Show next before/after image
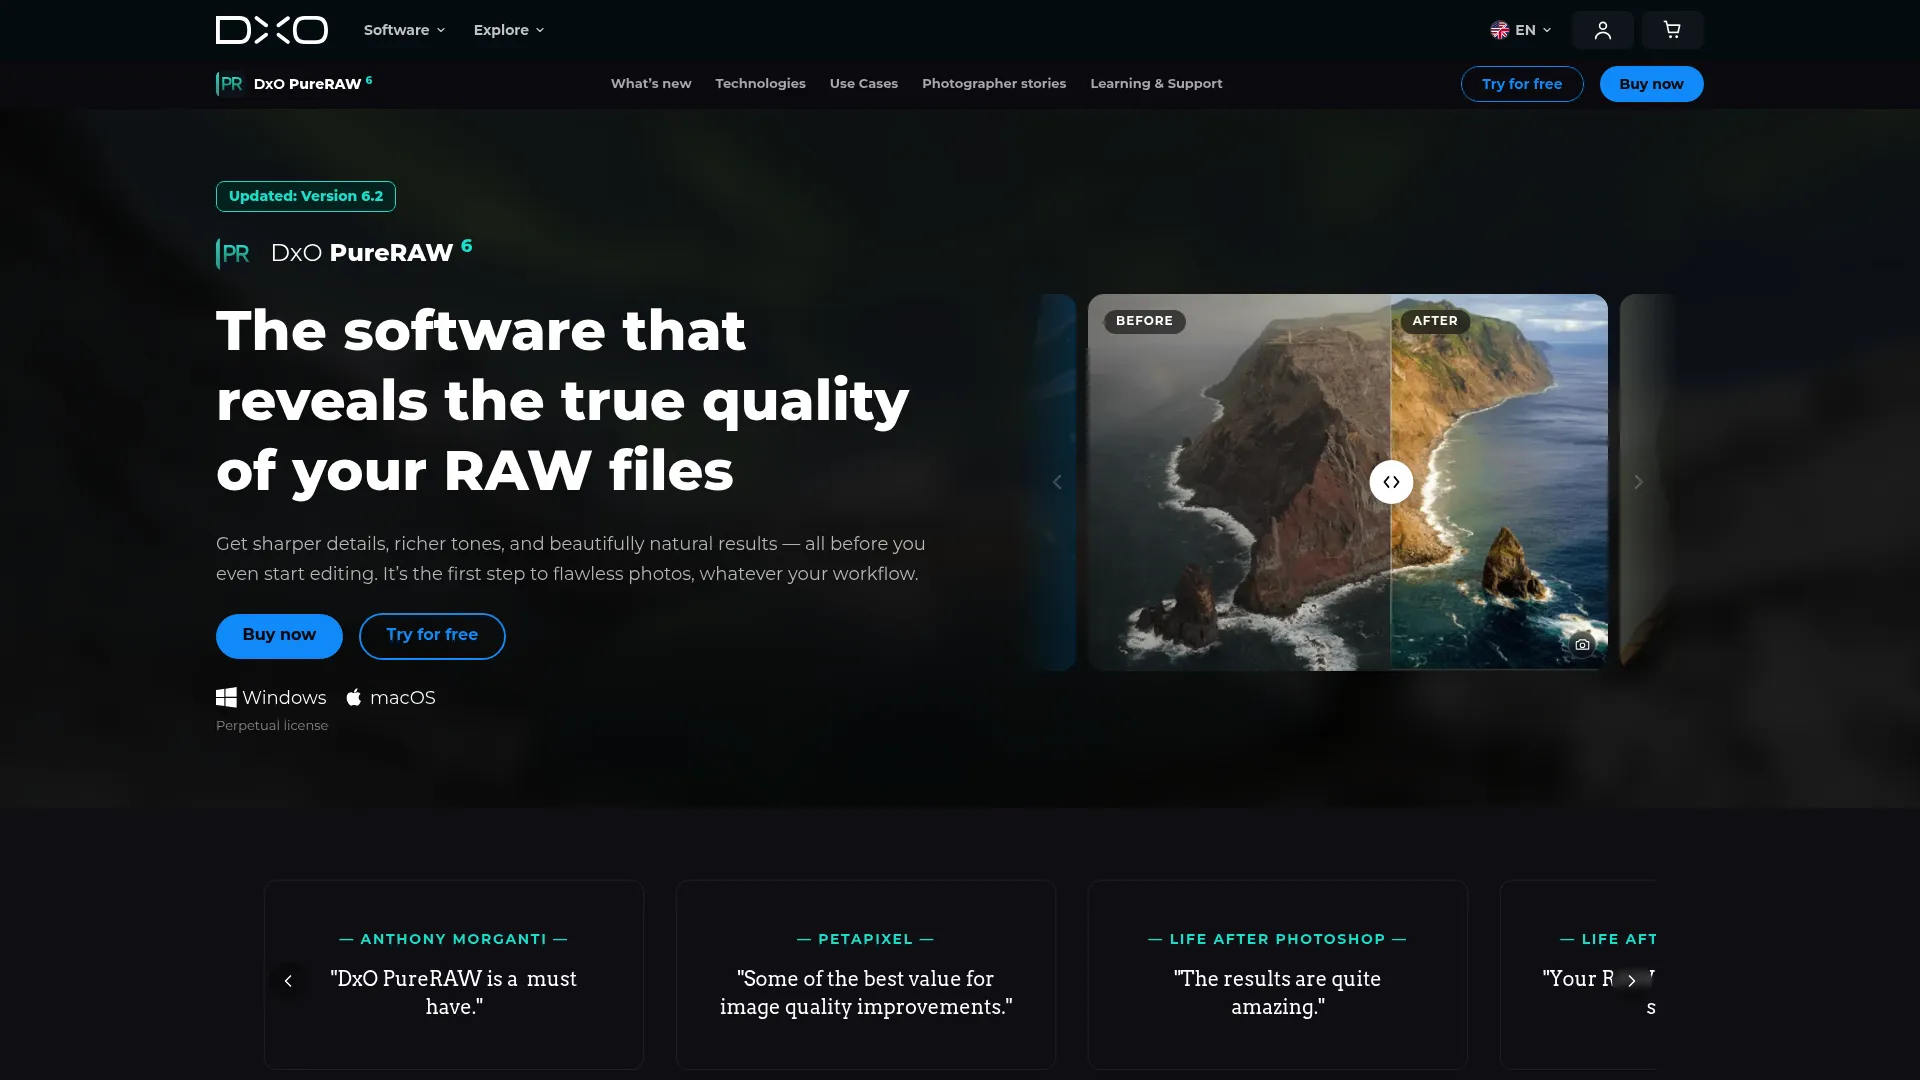This screenshot has width=1920, height=1080. pos(1638,482)
